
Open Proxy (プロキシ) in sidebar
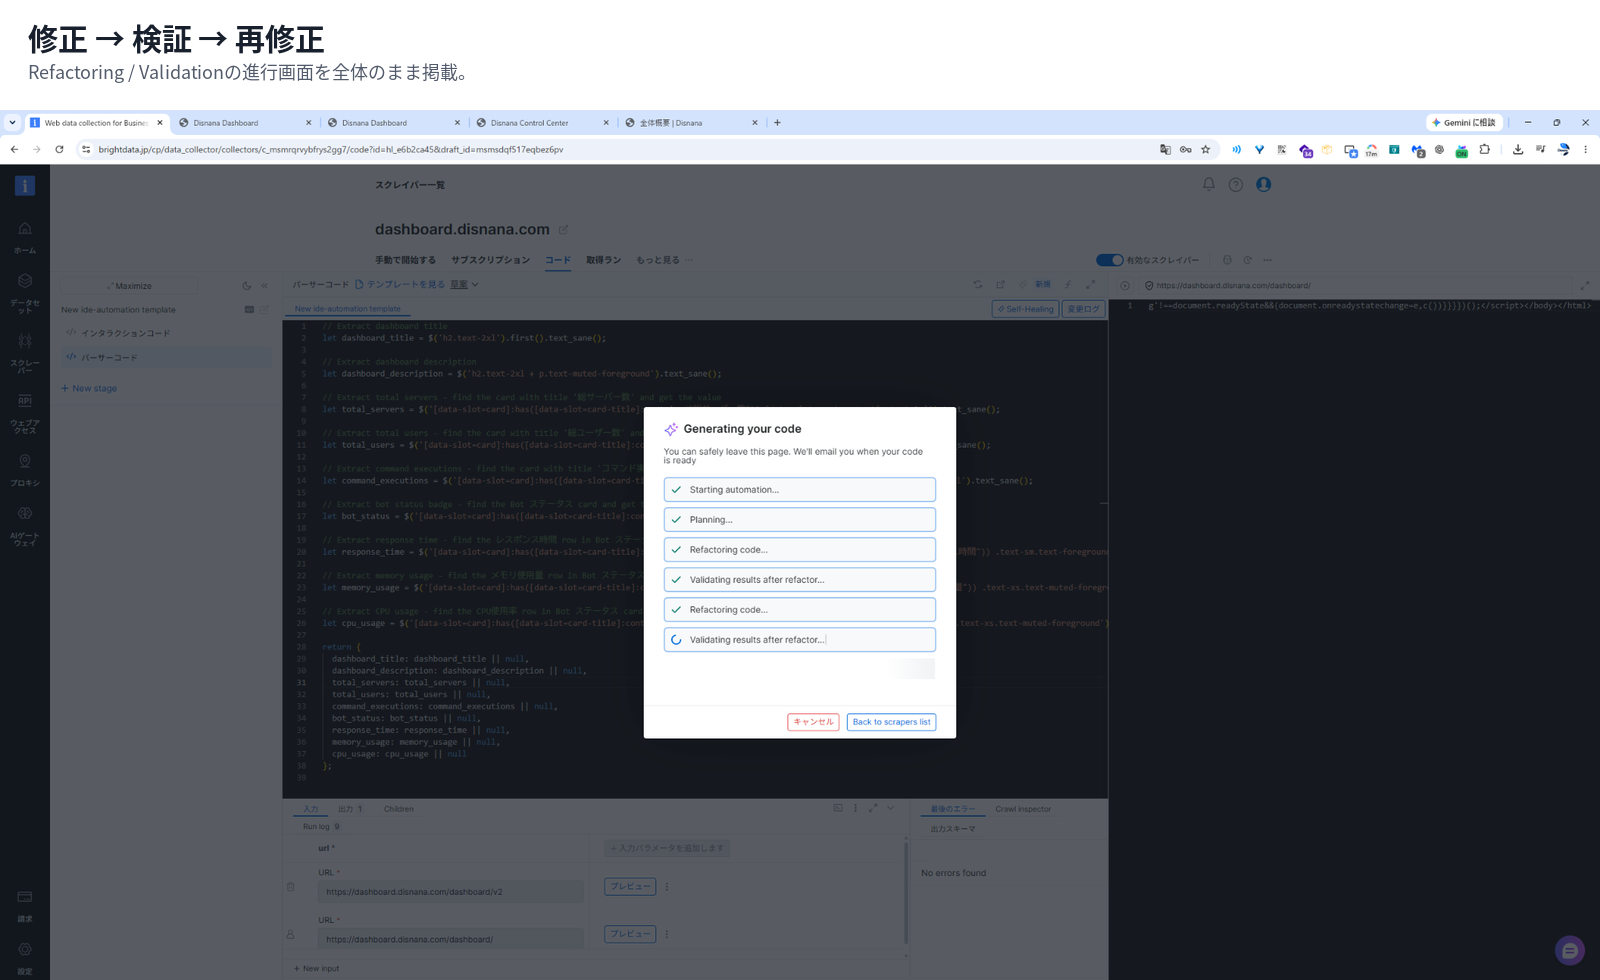[x=25, y=470]
